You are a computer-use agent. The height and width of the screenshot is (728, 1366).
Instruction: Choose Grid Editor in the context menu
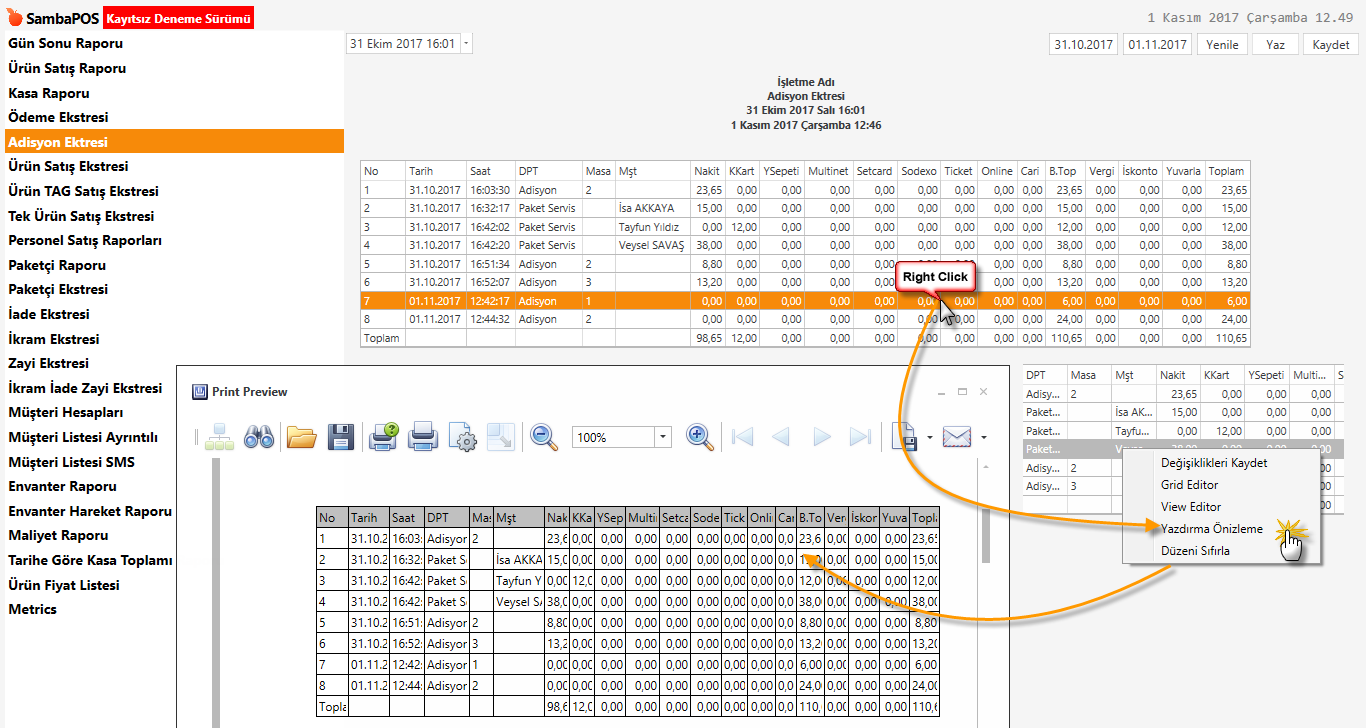click(x=1189, y=485)
